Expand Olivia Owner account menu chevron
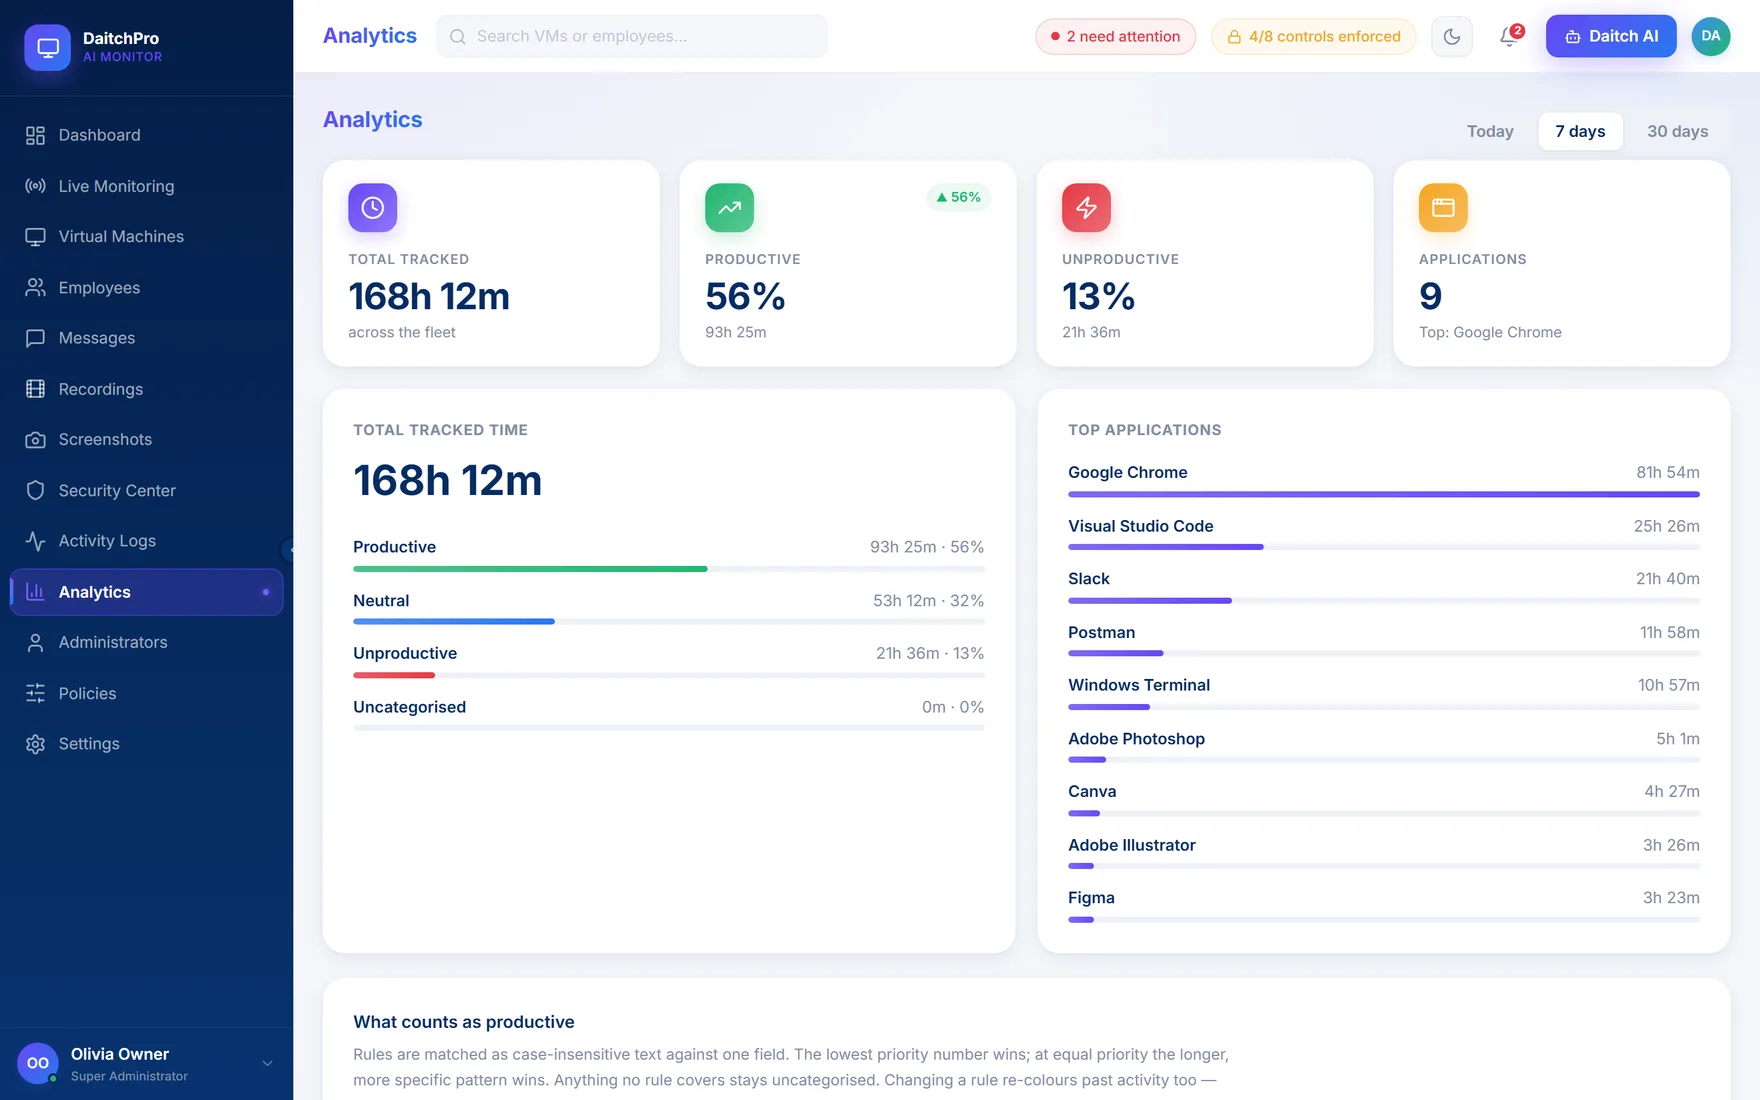The image size is (1760, 1100). [x=267, y=1063]
